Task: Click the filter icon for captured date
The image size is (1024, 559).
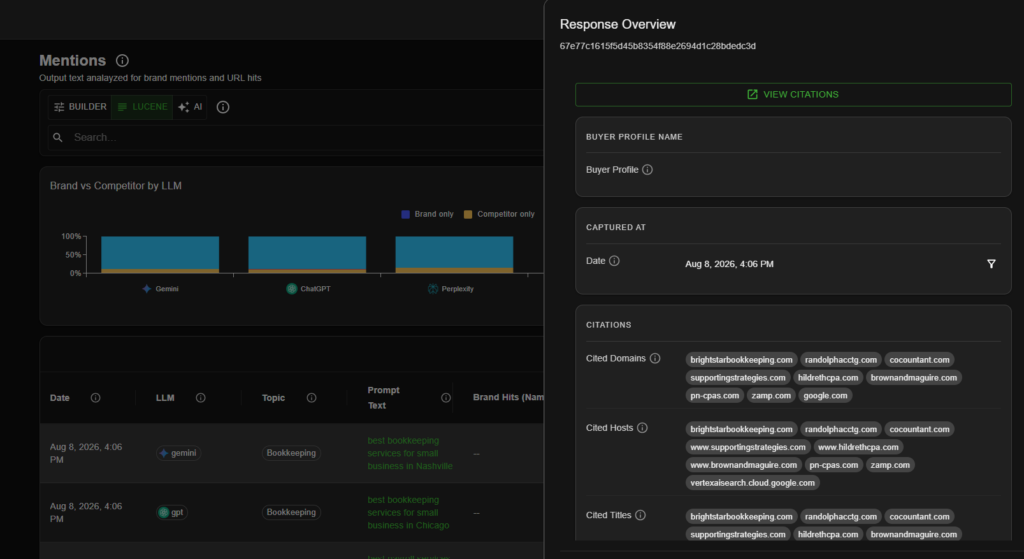Action: [991, 264]
